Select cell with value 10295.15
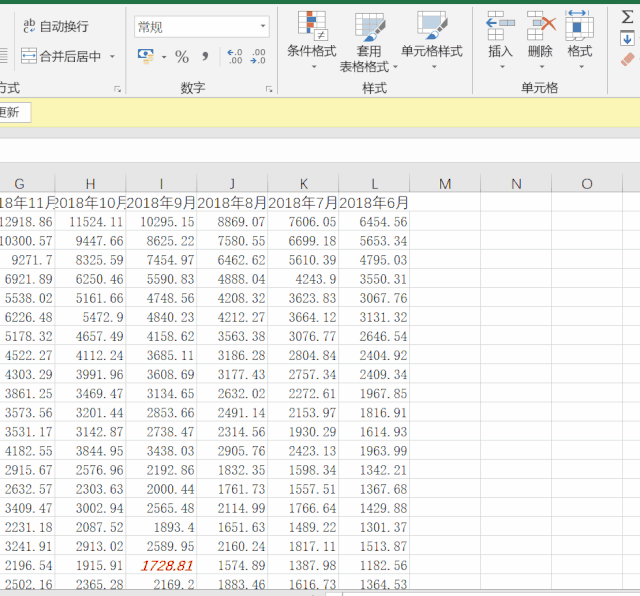 pos(161,222)
